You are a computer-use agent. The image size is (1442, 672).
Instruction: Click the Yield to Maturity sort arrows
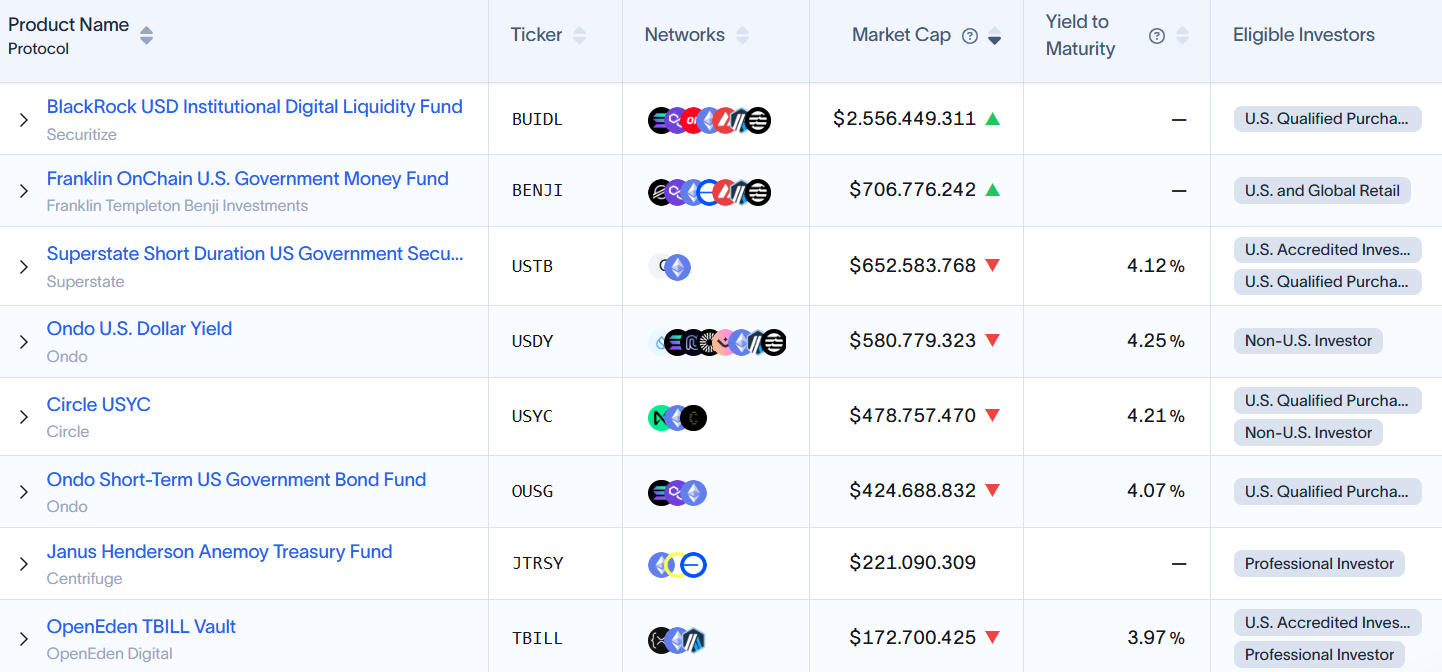1182,36
